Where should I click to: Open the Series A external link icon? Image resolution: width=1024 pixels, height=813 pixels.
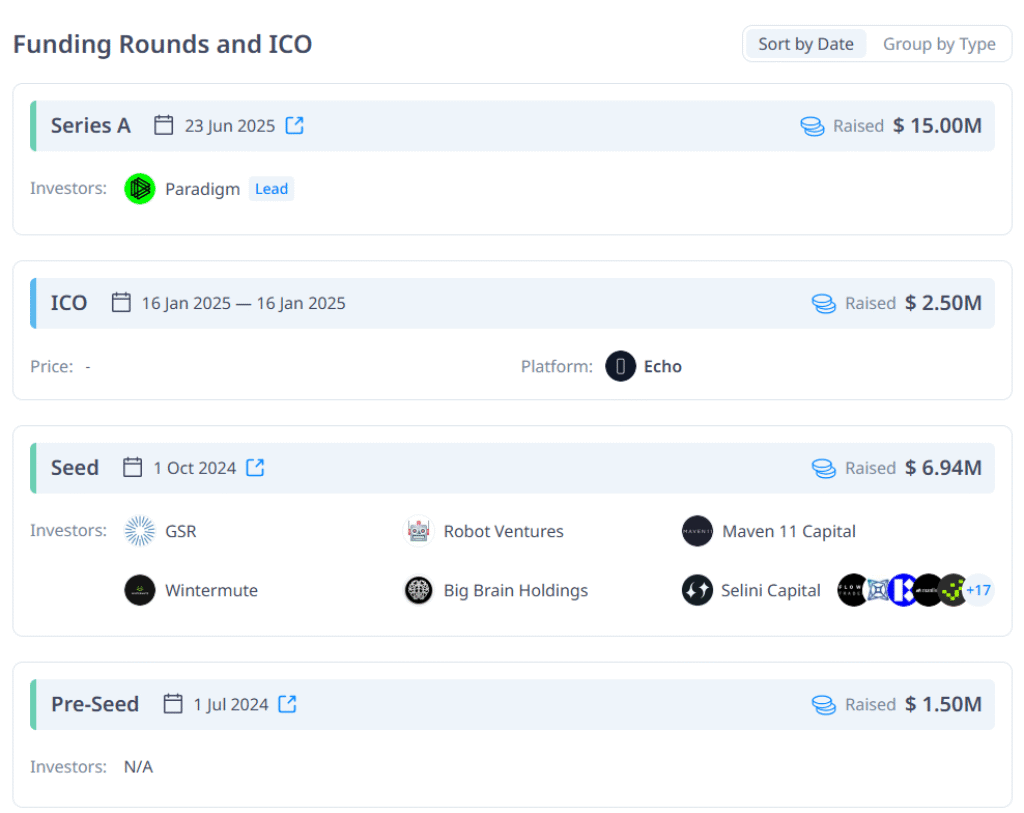(294, 126)
